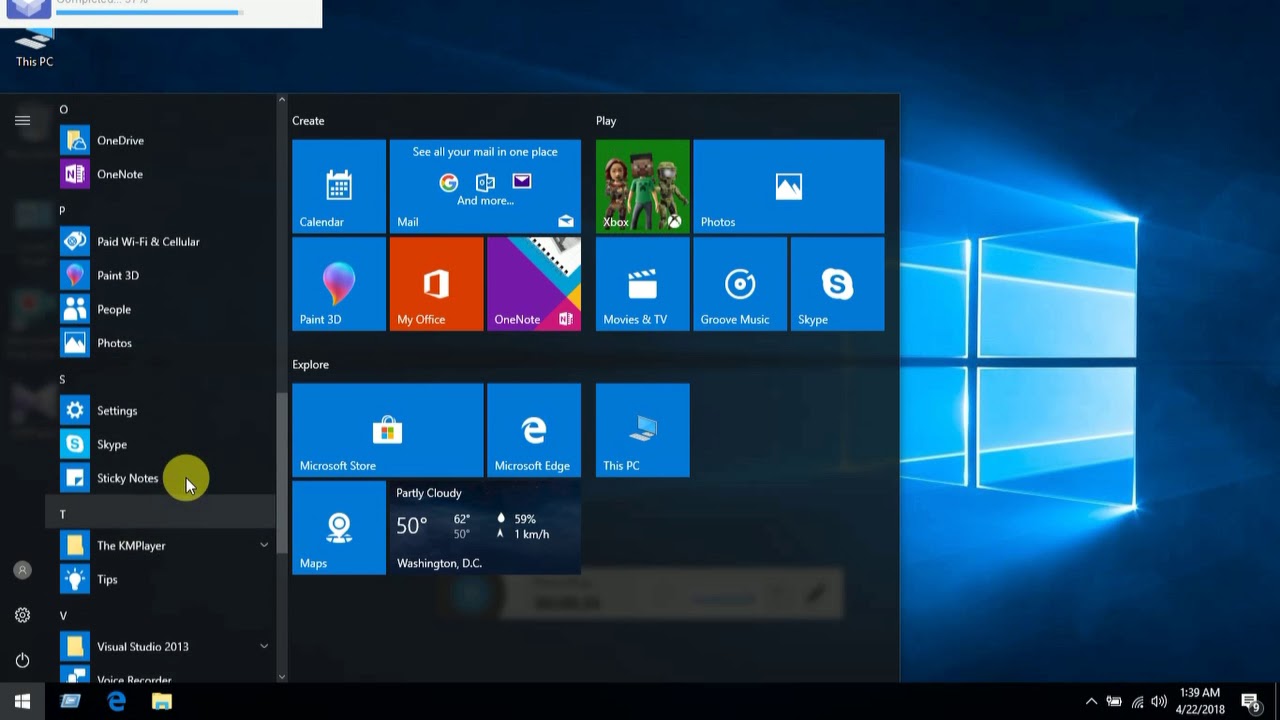Click the volume icon in system tray
This screenshot has width=1280, height=720.
click(x=1159, y=702)
